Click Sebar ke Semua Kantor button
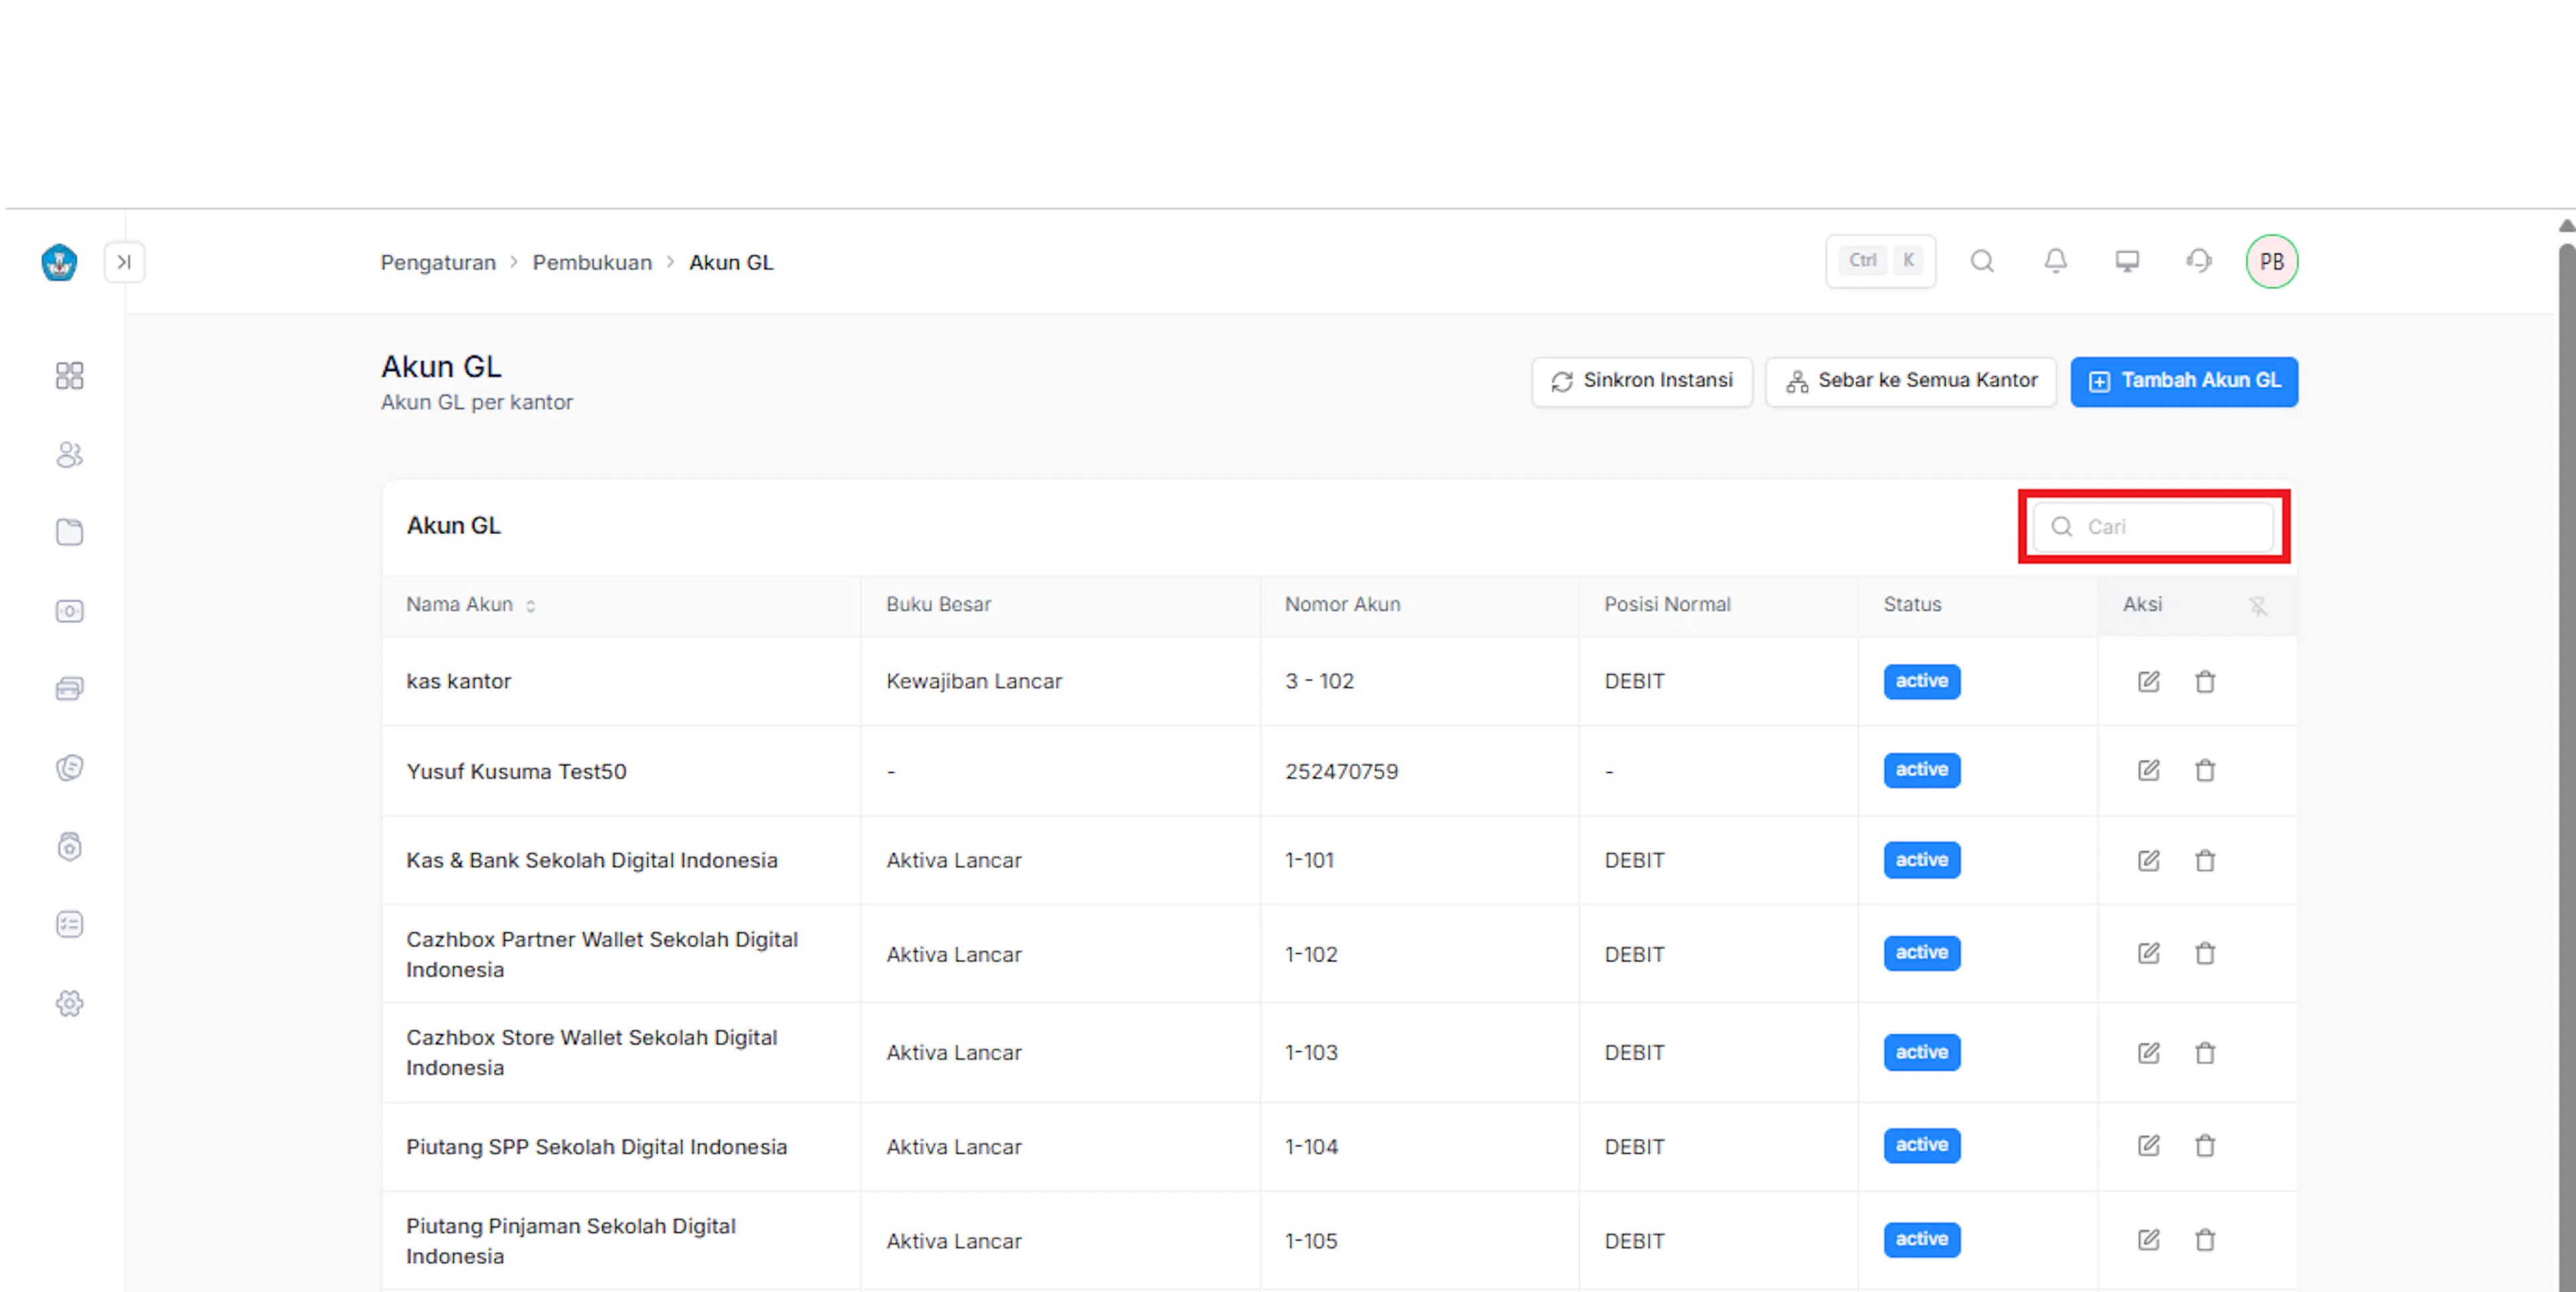 (1911, 381)
